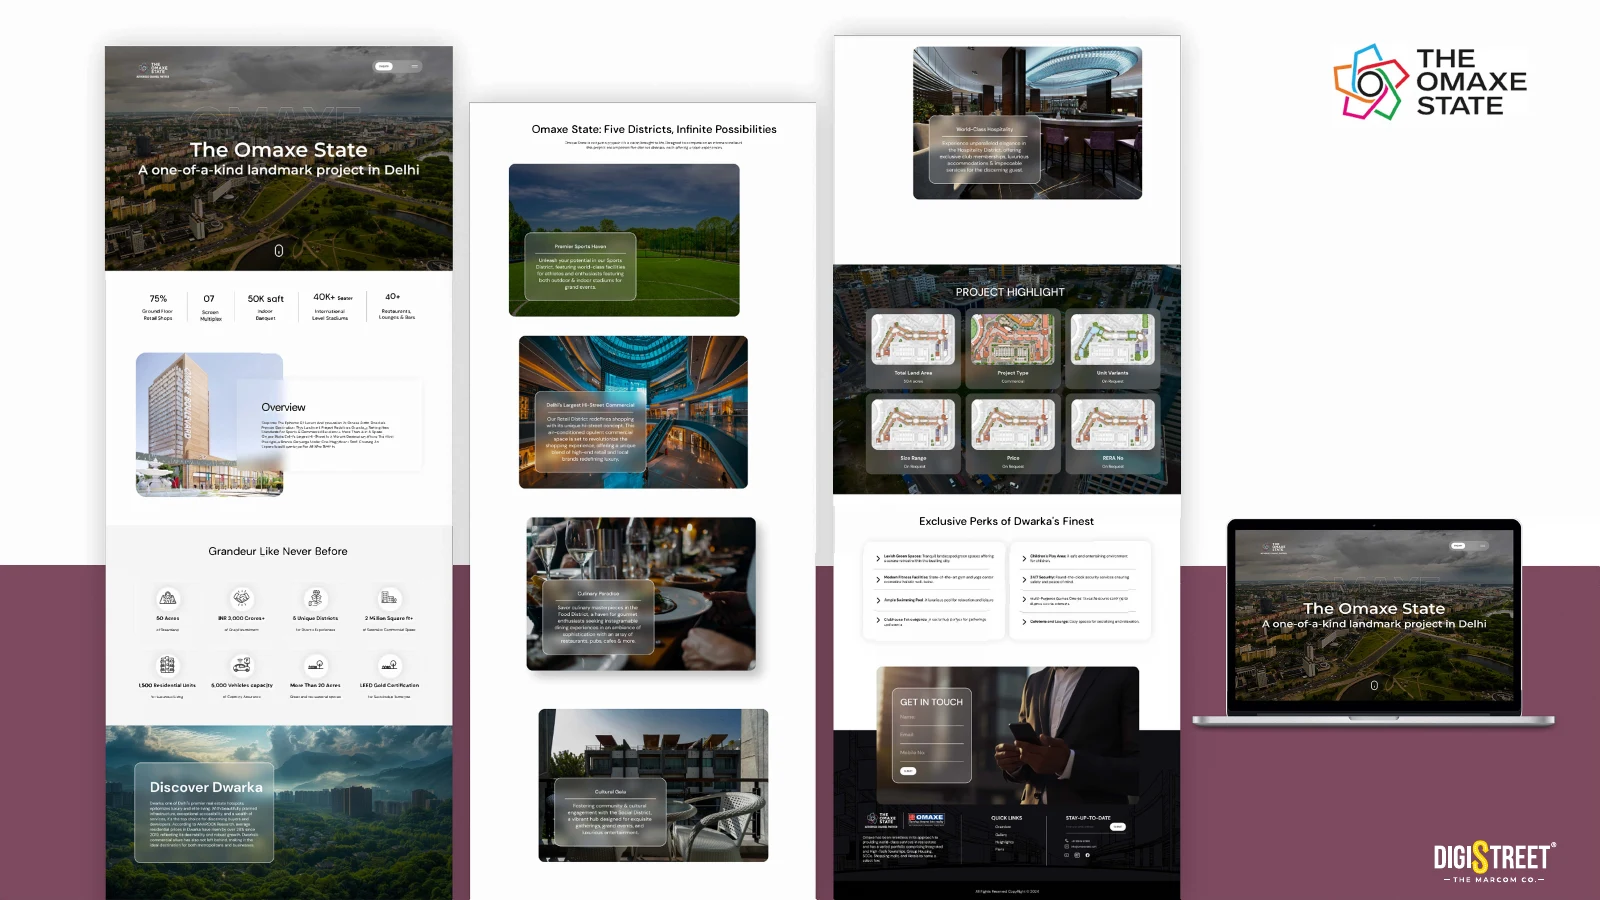
Task: Expand the Children's Play Area chevron
Action: (1024, 558)
